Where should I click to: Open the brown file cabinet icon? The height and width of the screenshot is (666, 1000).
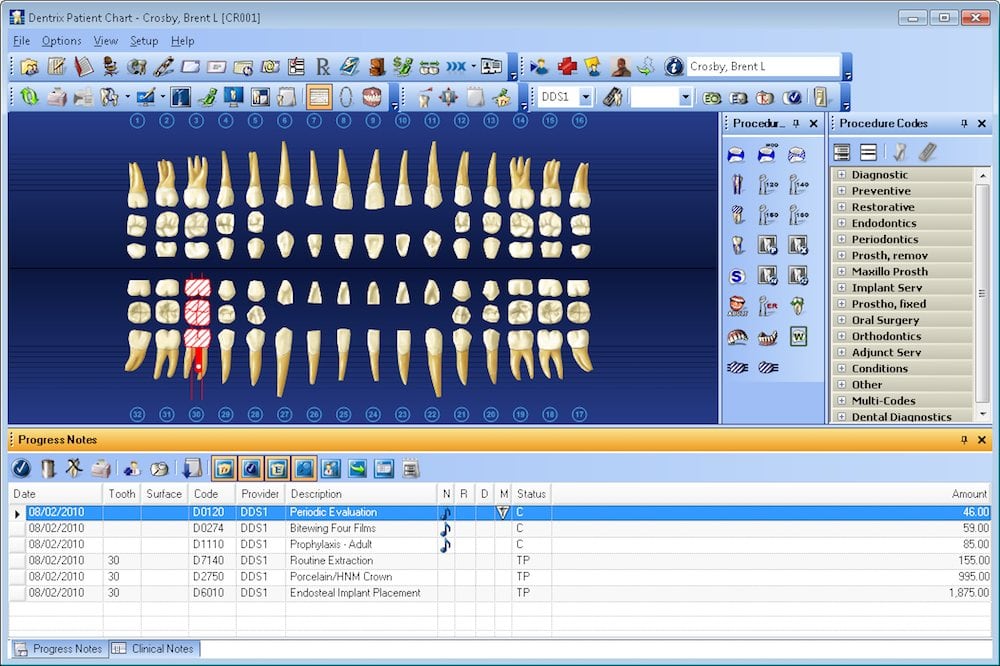click(x=377, y=66)
